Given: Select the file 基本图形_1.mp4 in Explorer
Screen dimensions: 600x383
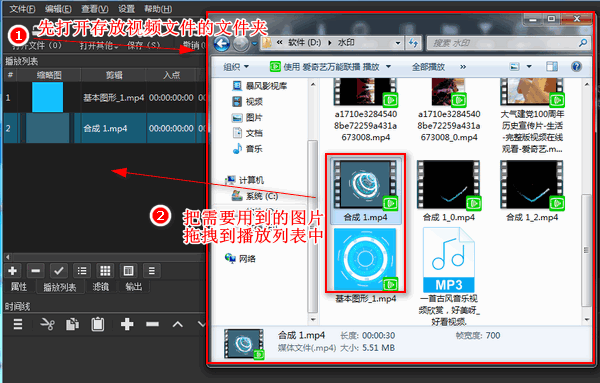Looking at the screenshot, I should [365, 266].
